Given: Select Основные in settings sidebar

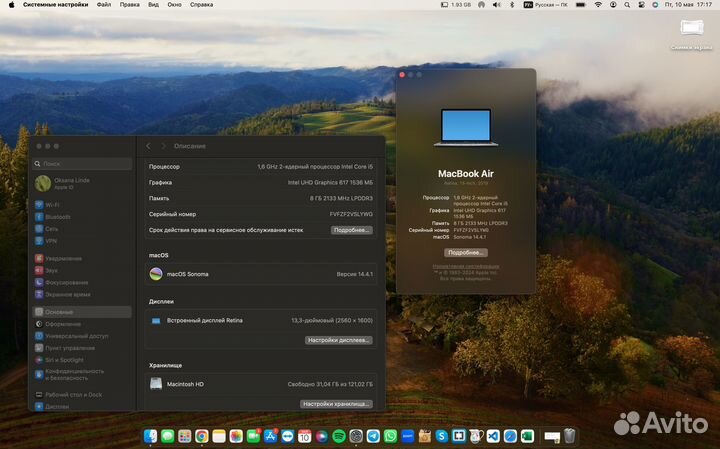Looking at the screenshot, I should tap(82, 312).
